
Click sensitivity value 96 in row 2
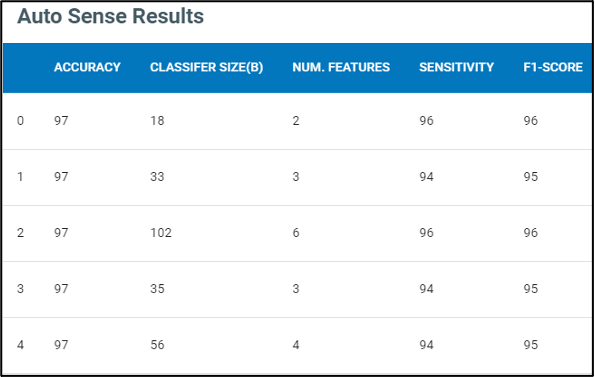pos(426,232)
